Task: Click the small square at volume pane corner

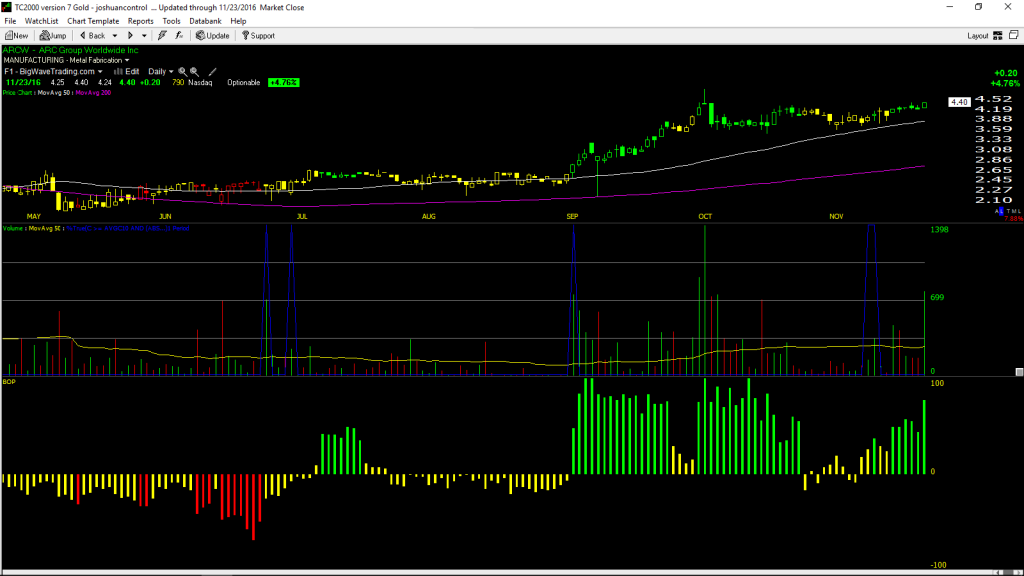Action: point(1019,372)
